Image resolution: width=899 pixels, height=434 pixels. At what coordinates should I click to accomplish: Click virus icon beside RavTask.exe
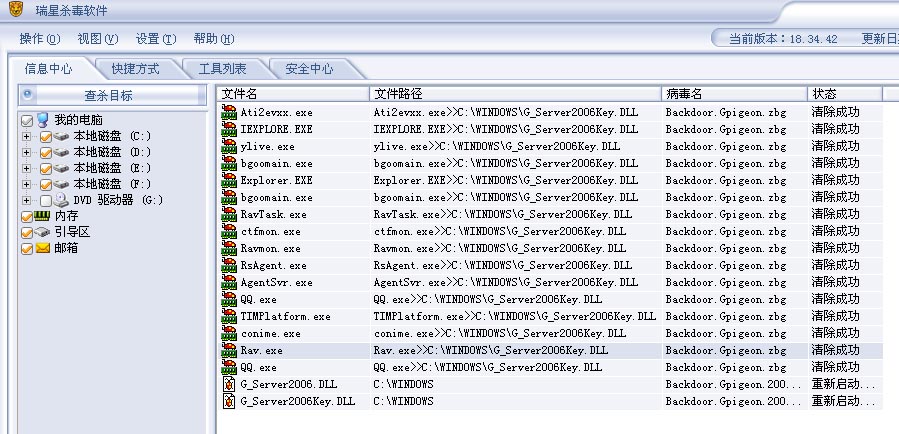[x=229, y=214]
